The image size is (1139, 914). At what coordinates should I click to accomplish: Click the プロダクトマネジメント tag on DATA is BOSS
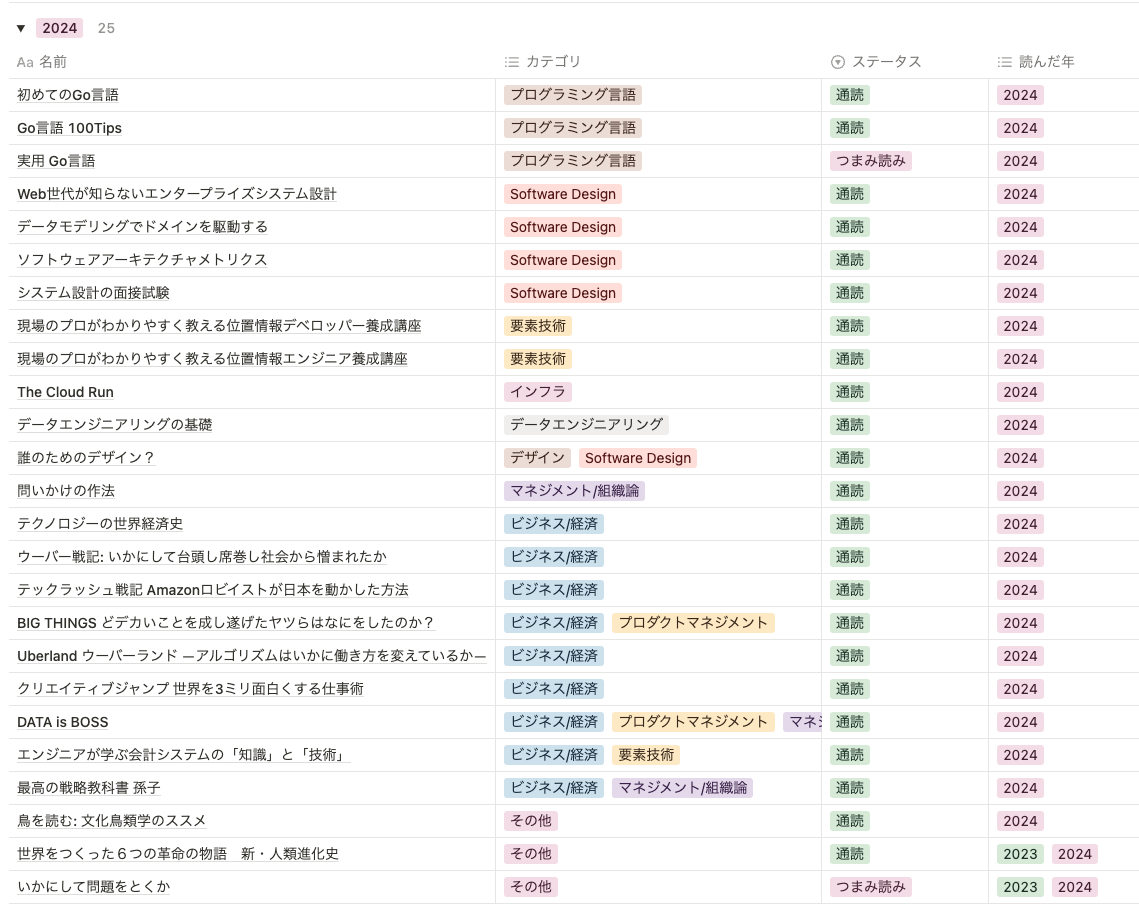point(693,722)
